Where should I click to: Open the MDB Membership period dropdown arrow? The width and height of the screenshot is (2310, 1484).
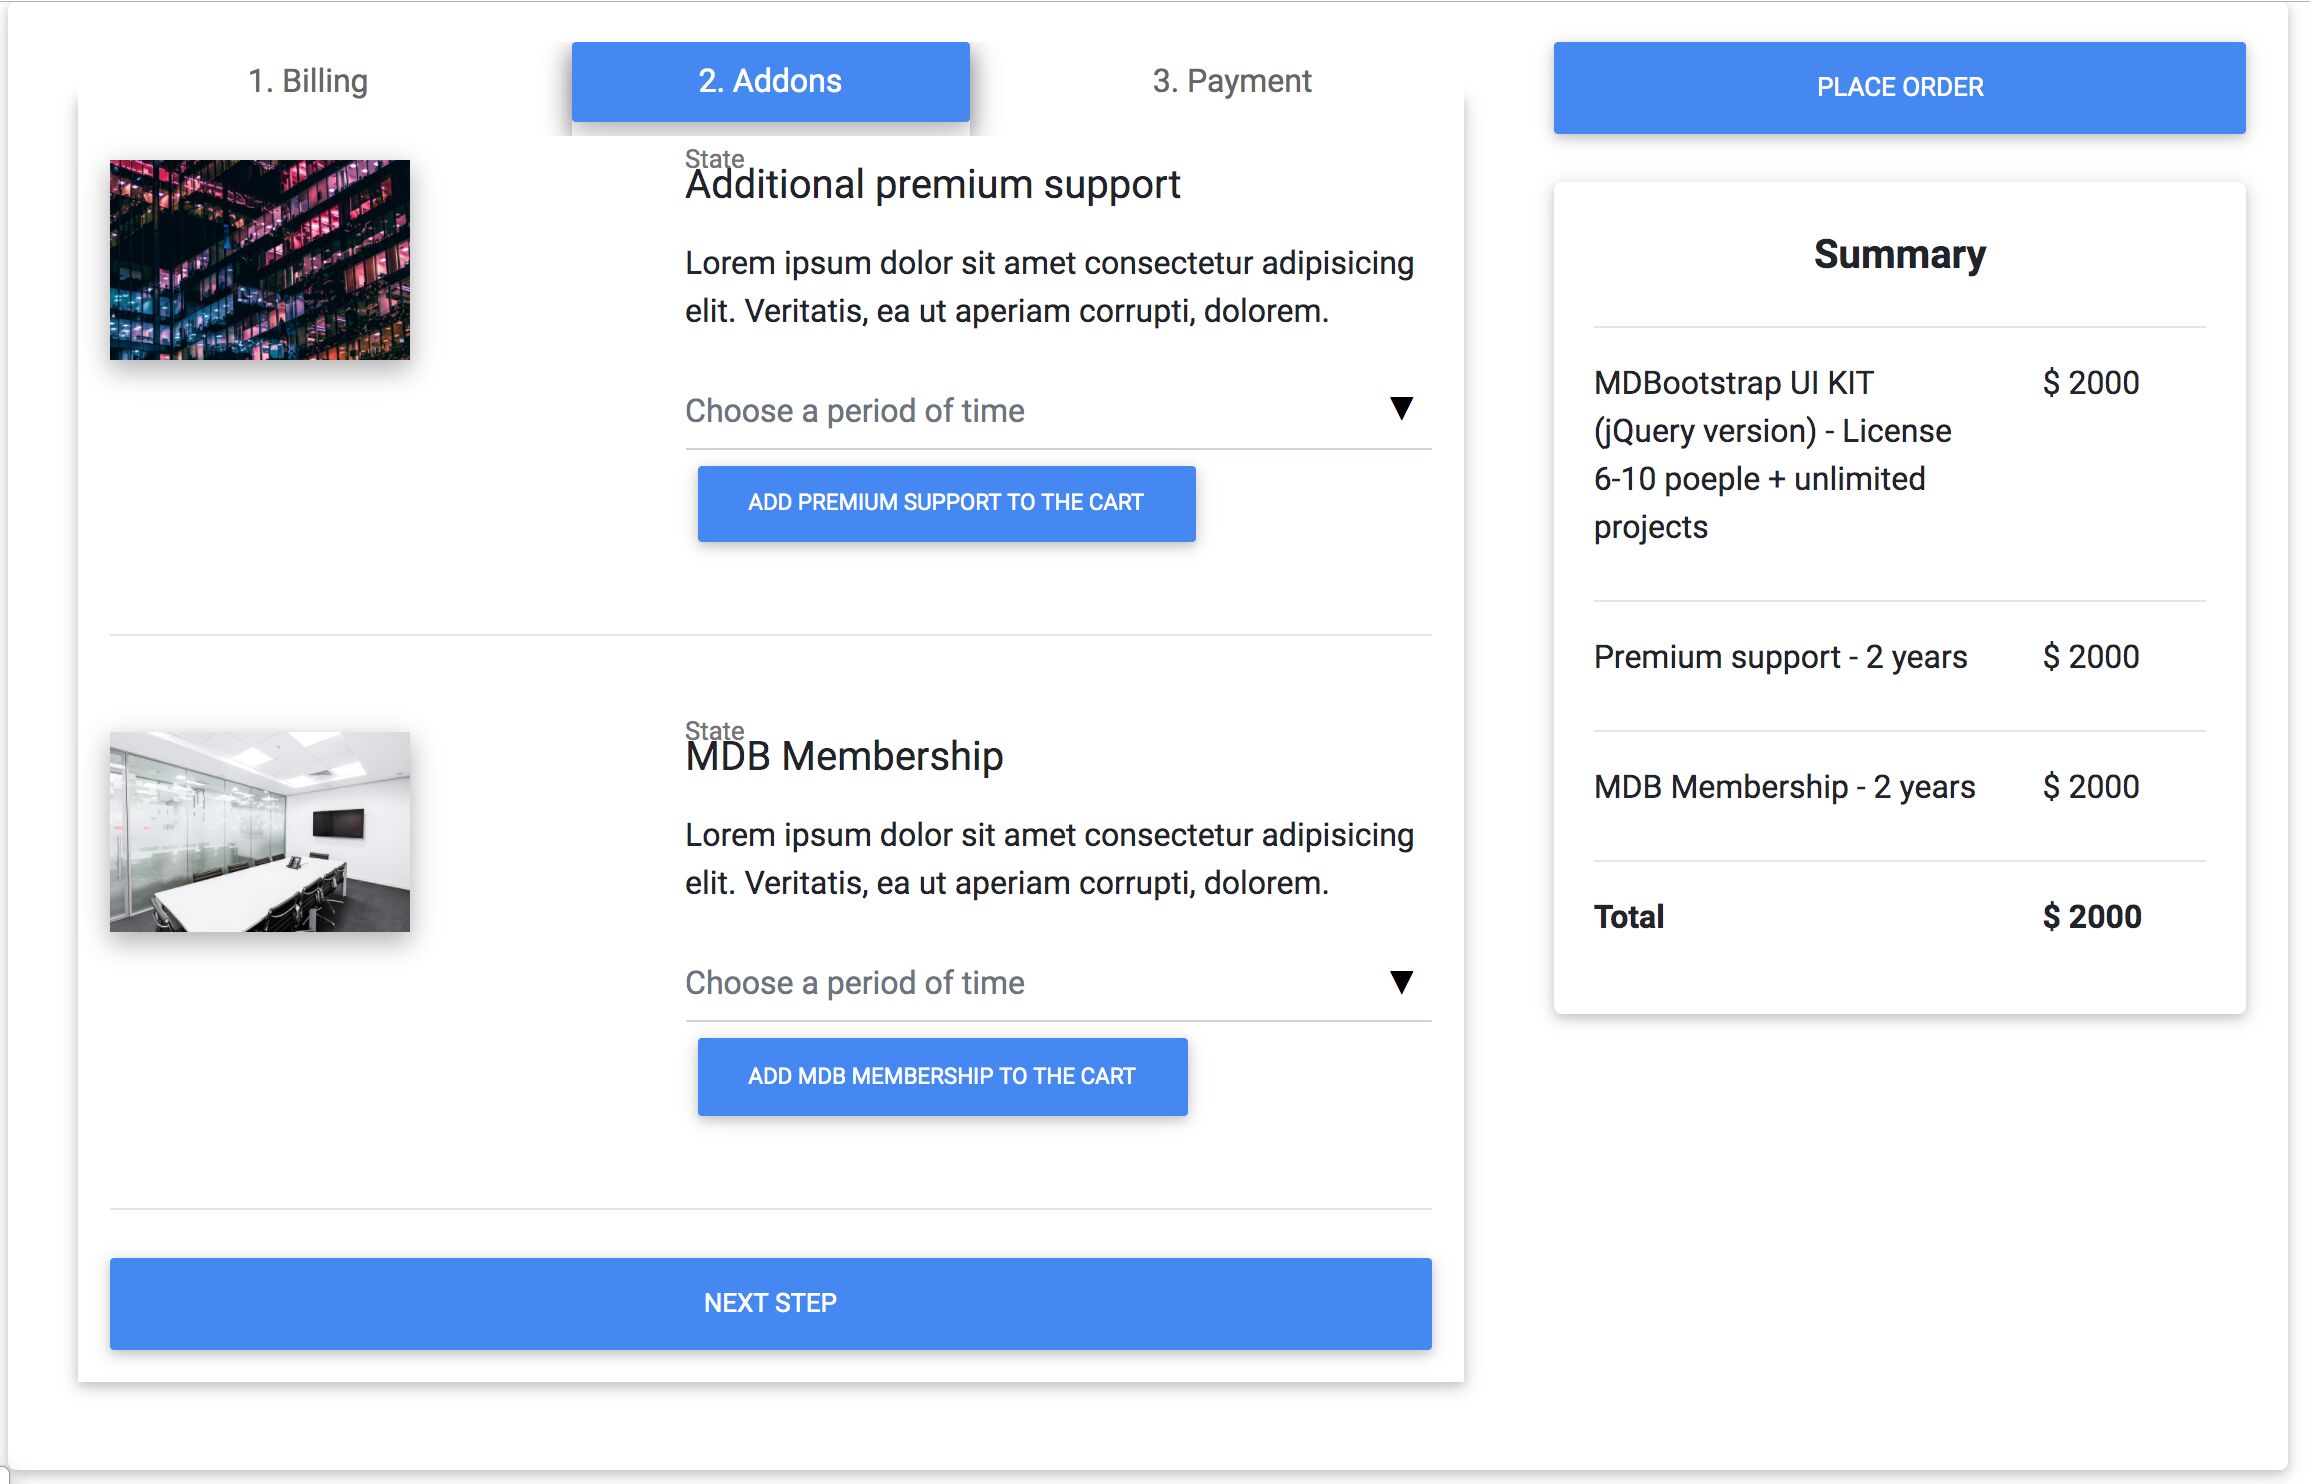tap(1401, 982)
